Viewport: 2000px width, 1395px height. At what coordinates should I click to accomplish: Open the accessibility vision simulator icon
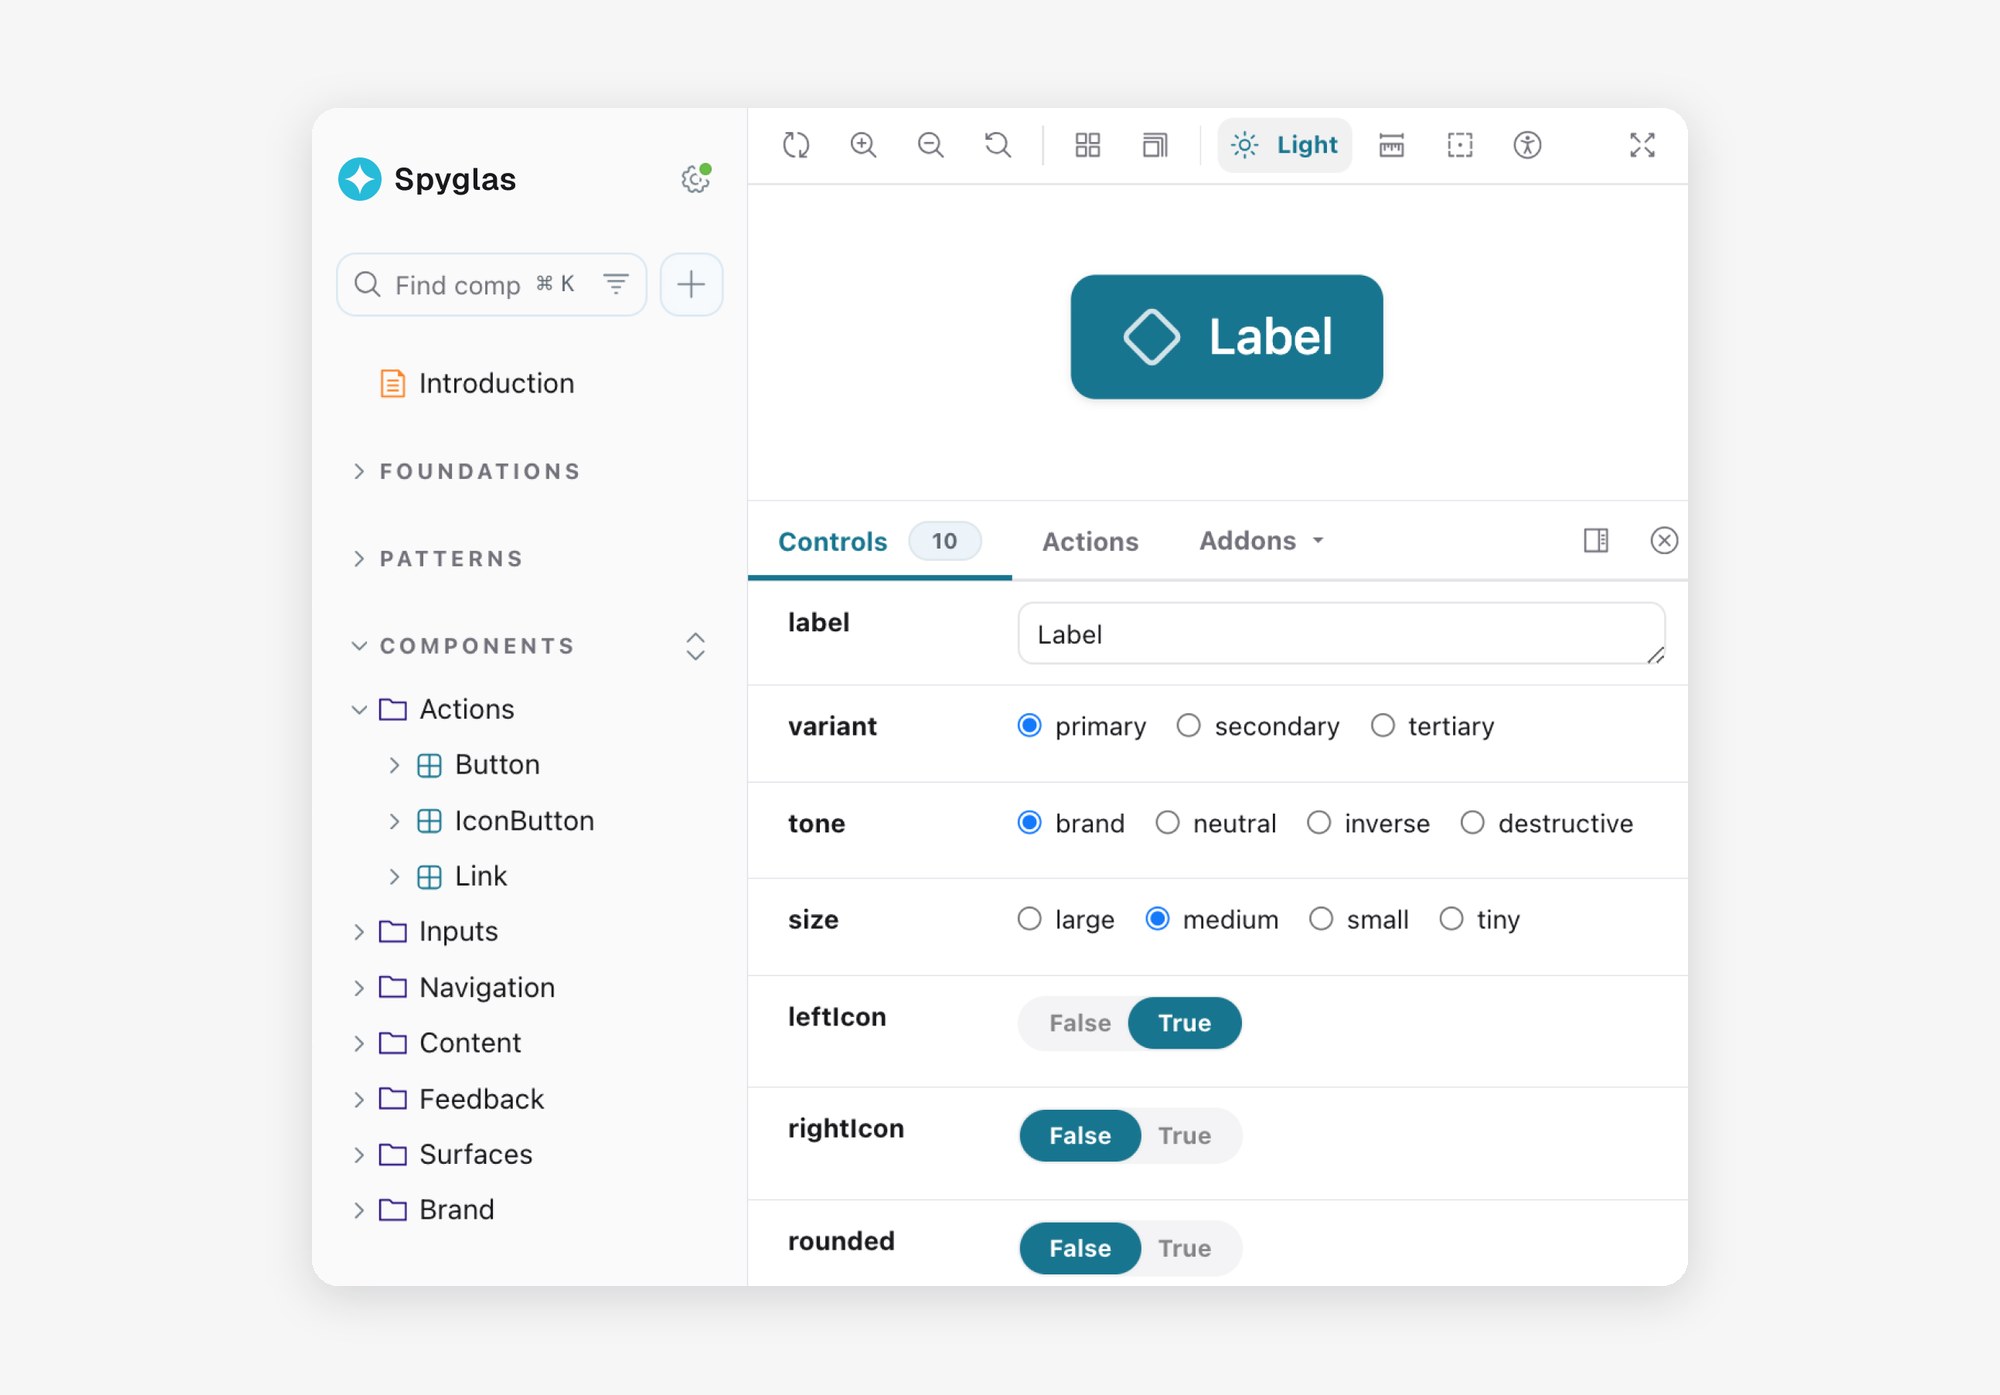coord(1527,145)
